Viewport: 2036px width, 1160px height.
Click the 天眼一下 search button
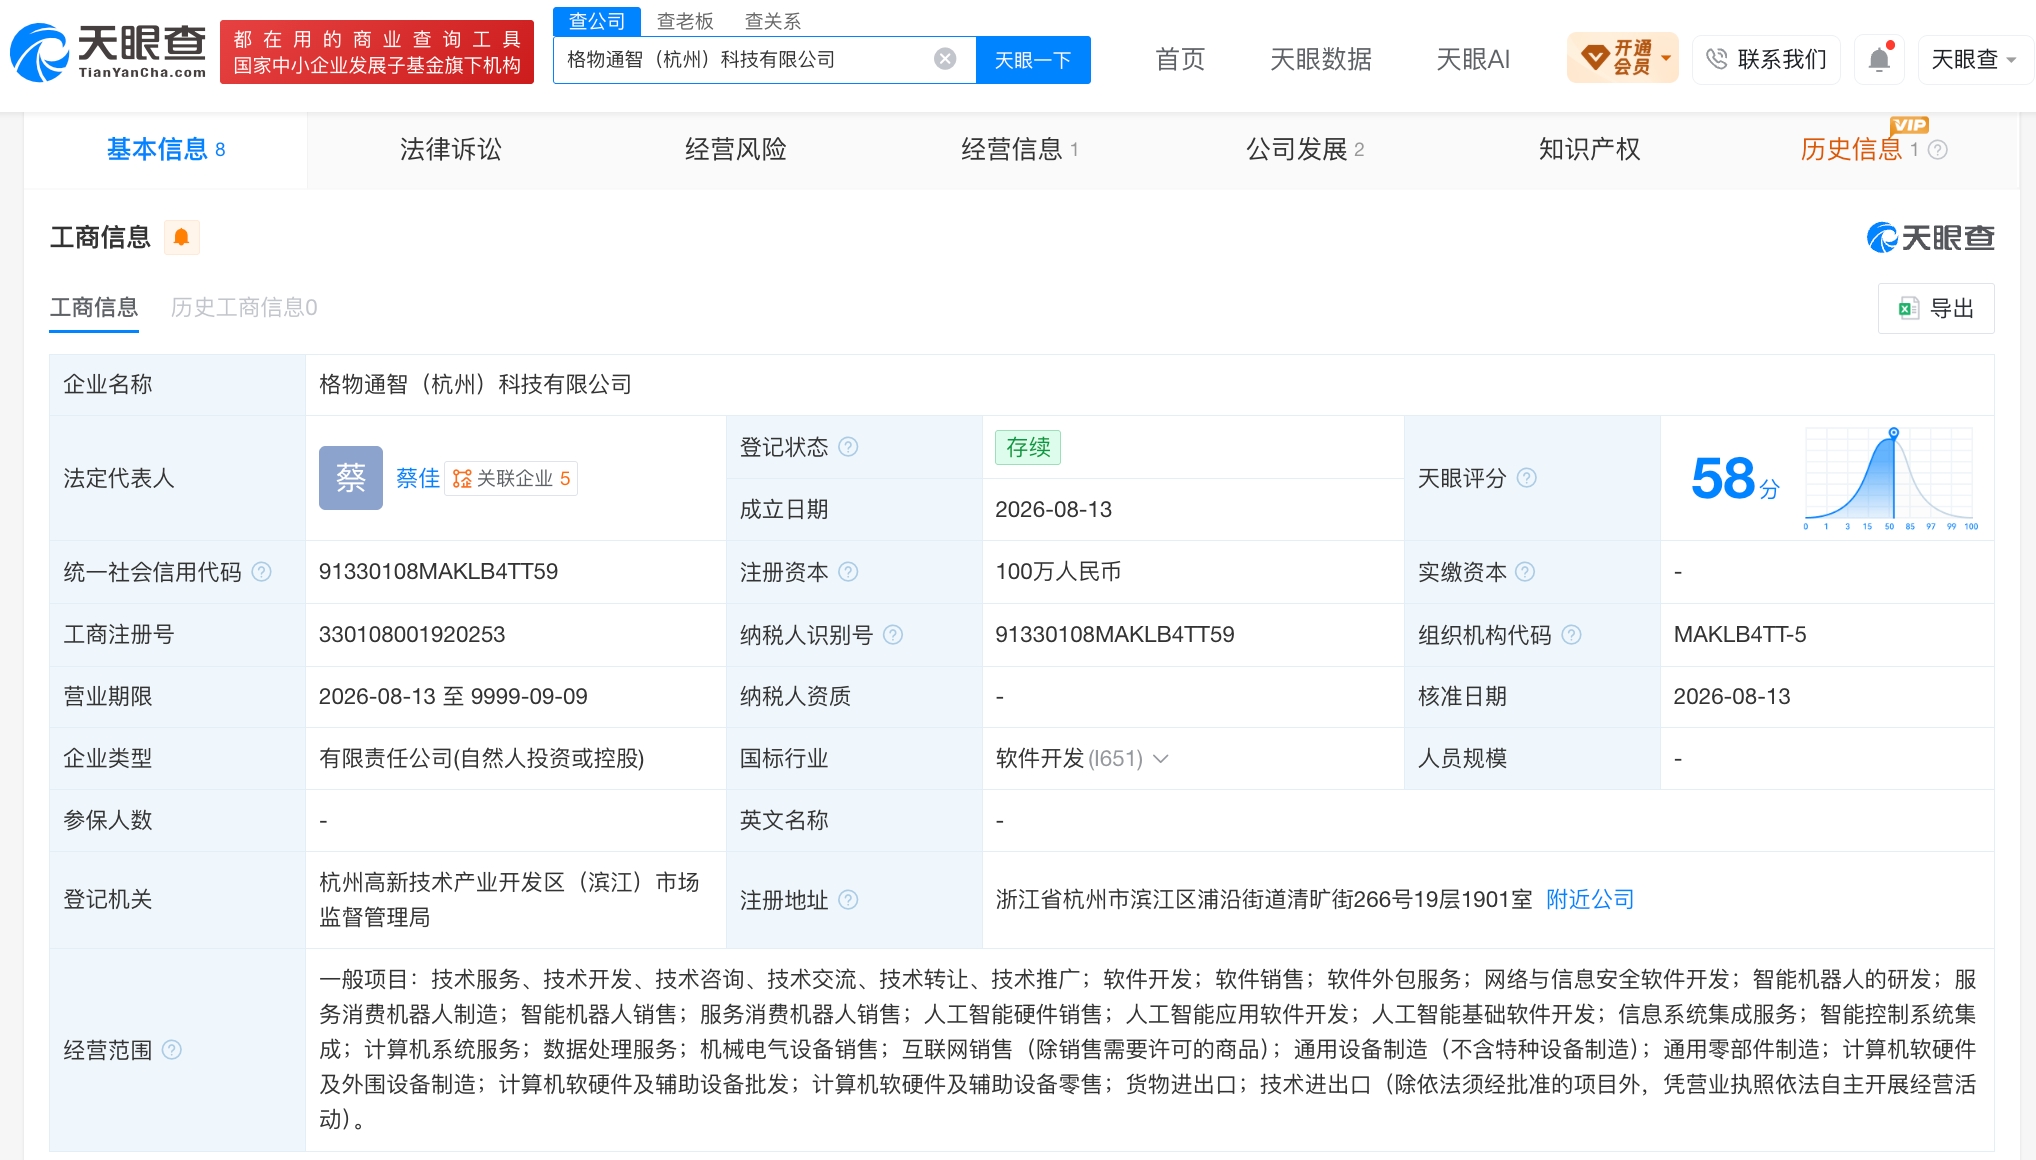[x=1033, y=60]
